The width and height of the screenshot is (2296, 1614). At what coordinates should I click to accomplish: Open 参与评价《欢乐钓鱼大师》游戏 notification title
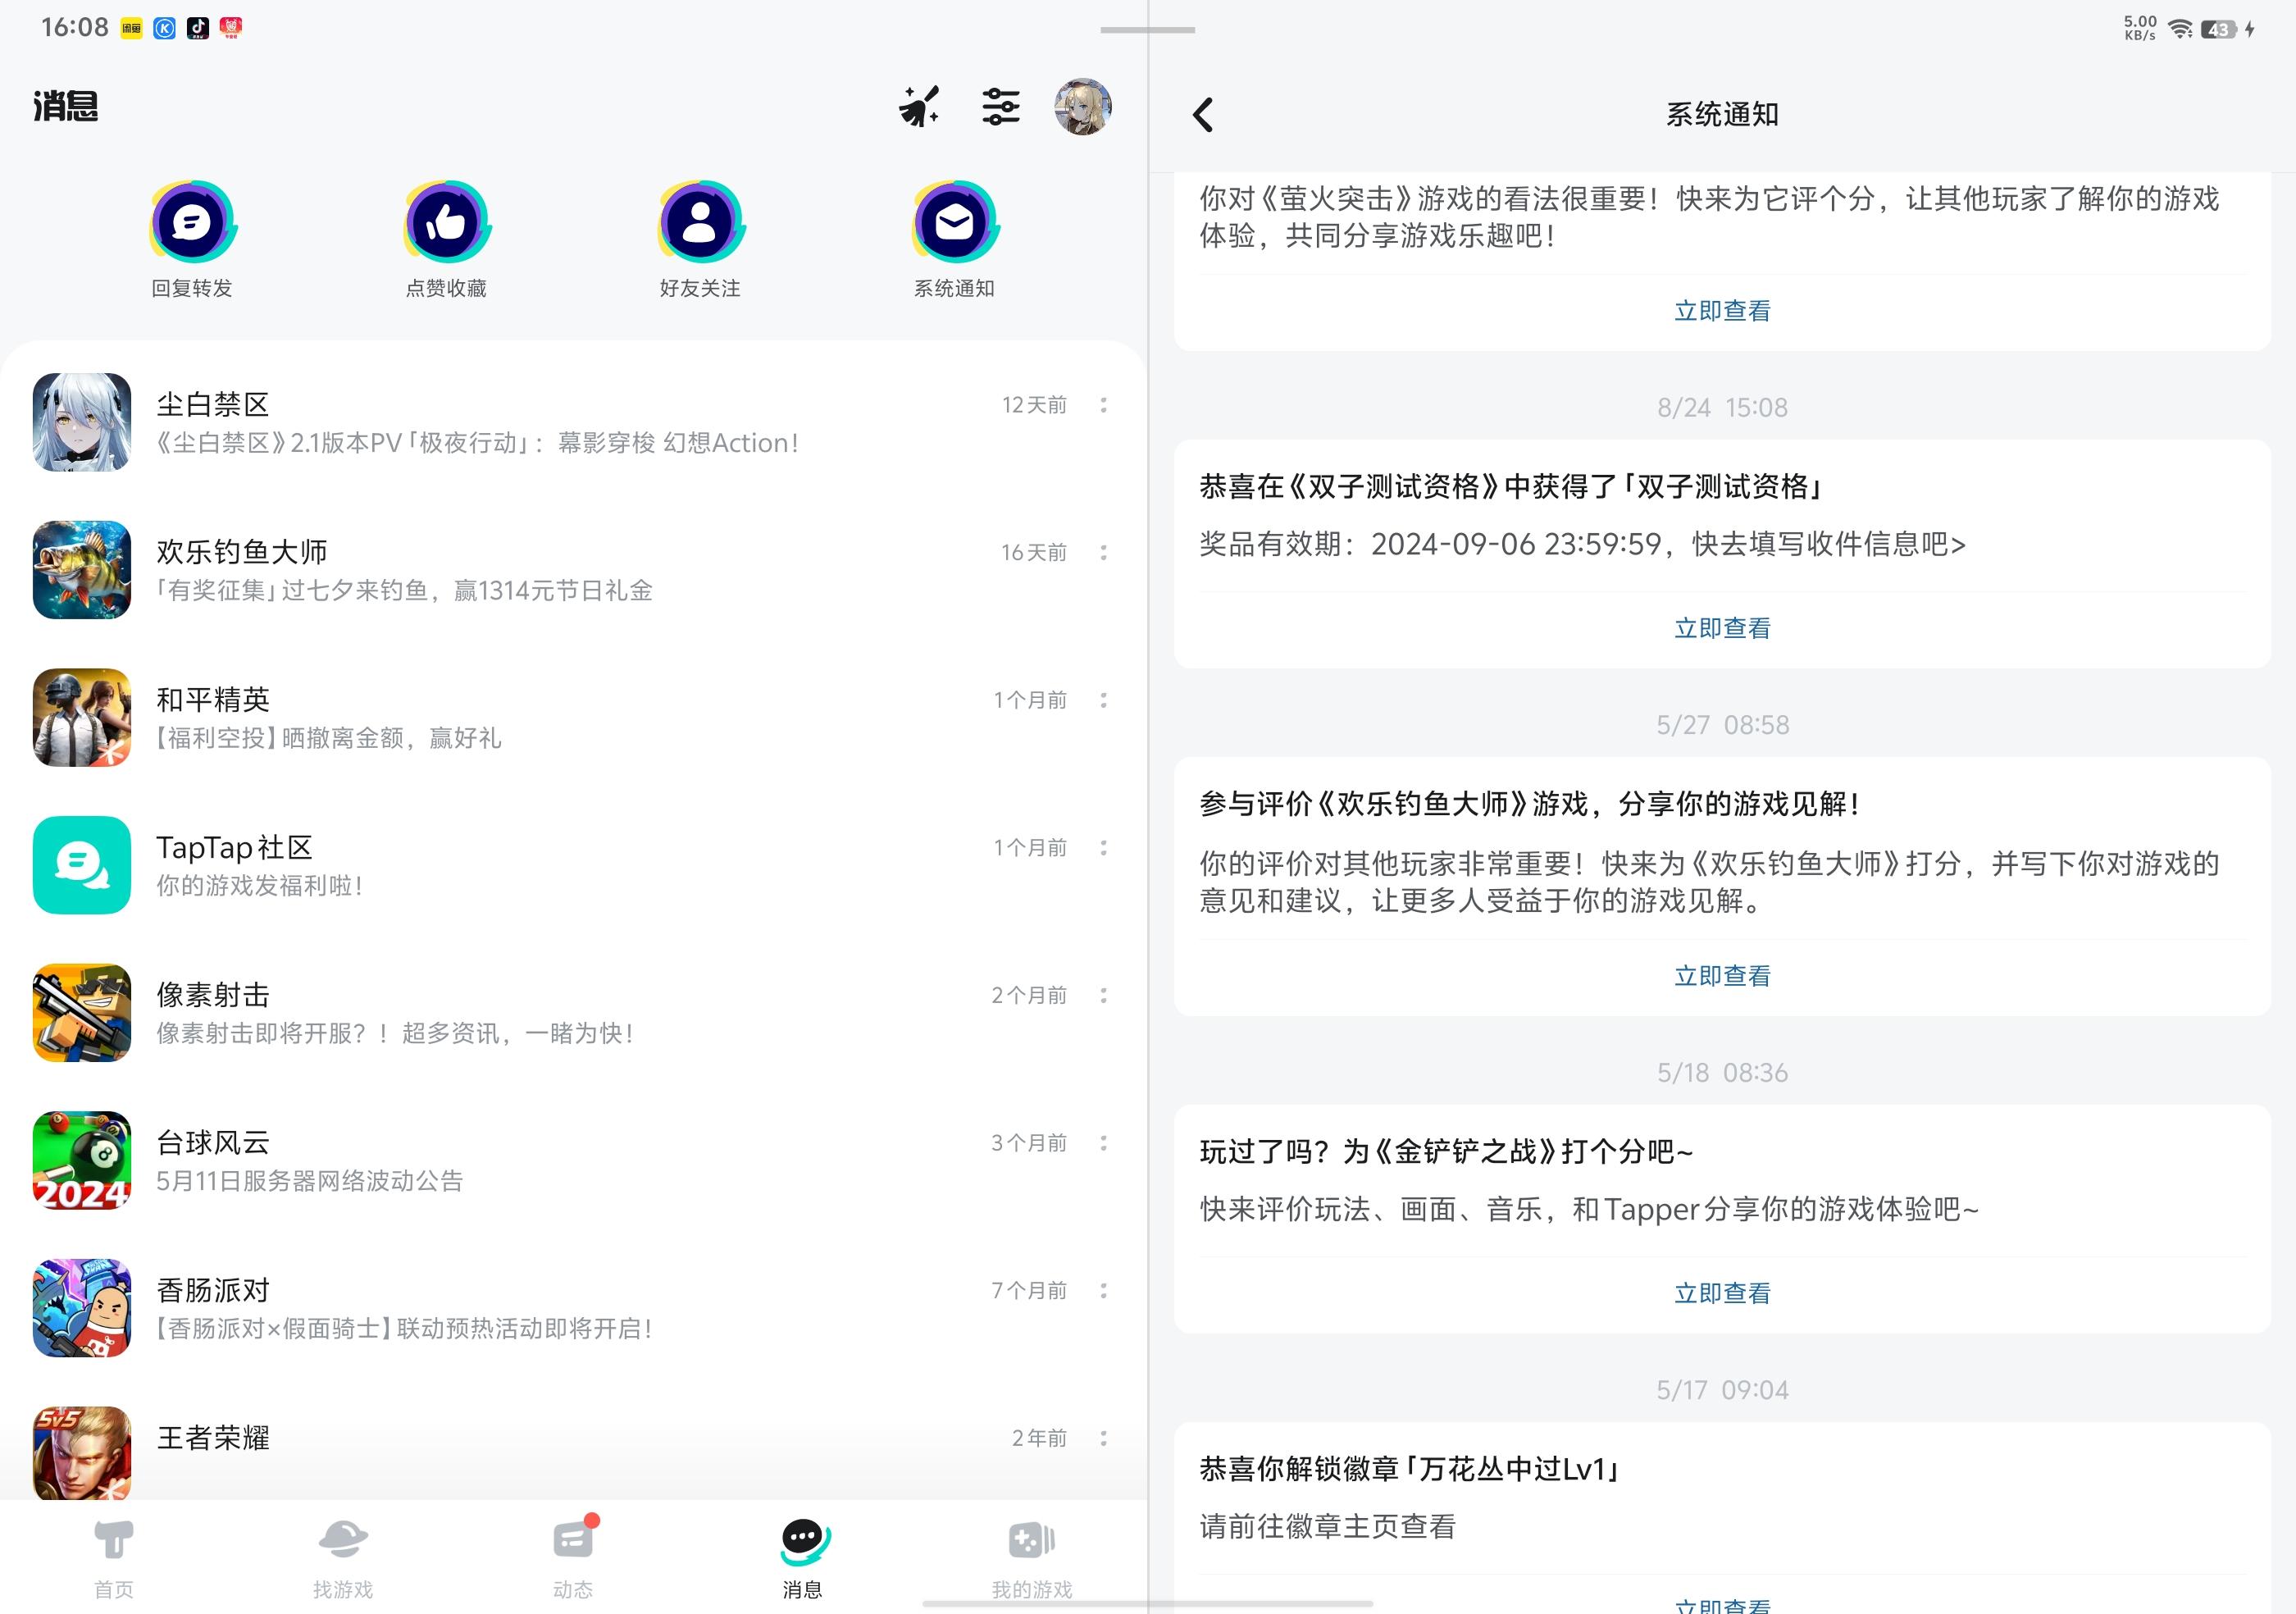(1529, 804)
